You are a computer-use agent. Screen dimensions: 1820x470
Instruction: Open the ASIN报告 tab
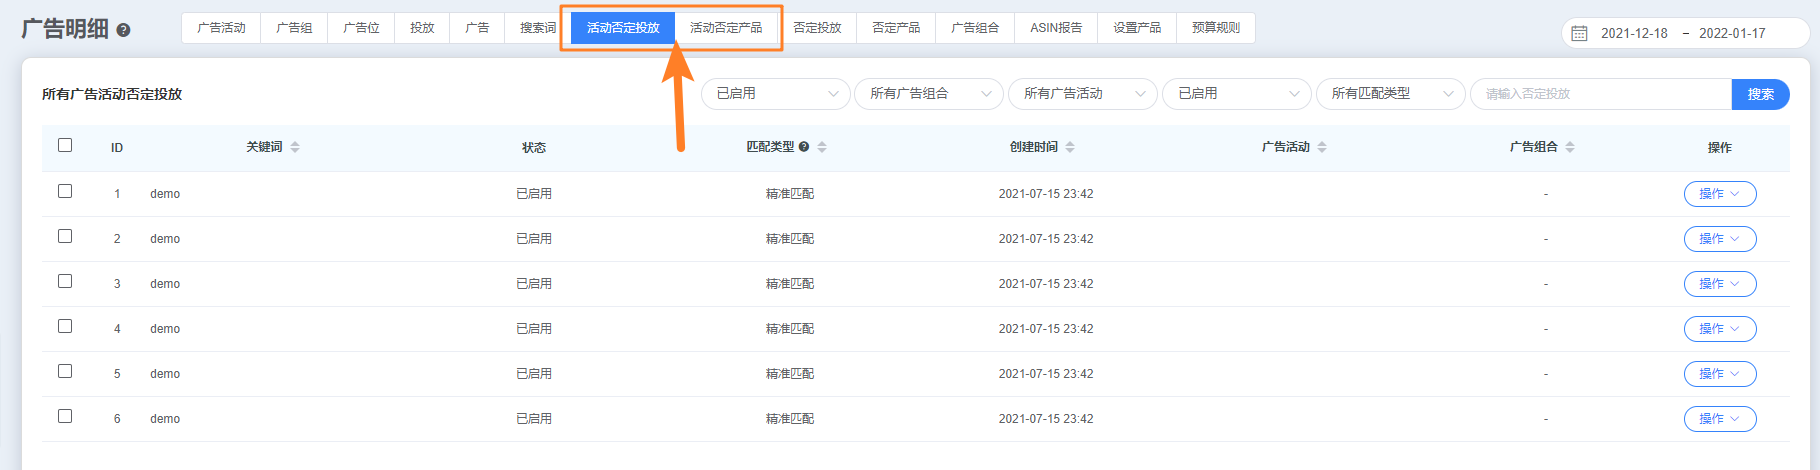[x=1056, y=28]
